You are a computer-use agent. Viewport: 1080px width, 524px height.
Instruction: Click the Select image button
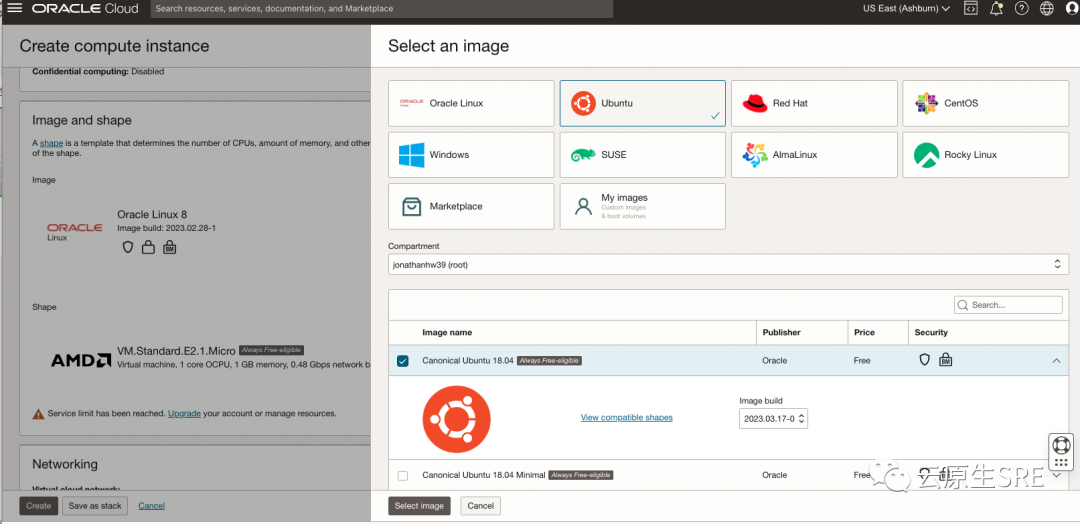coord(419,505)
